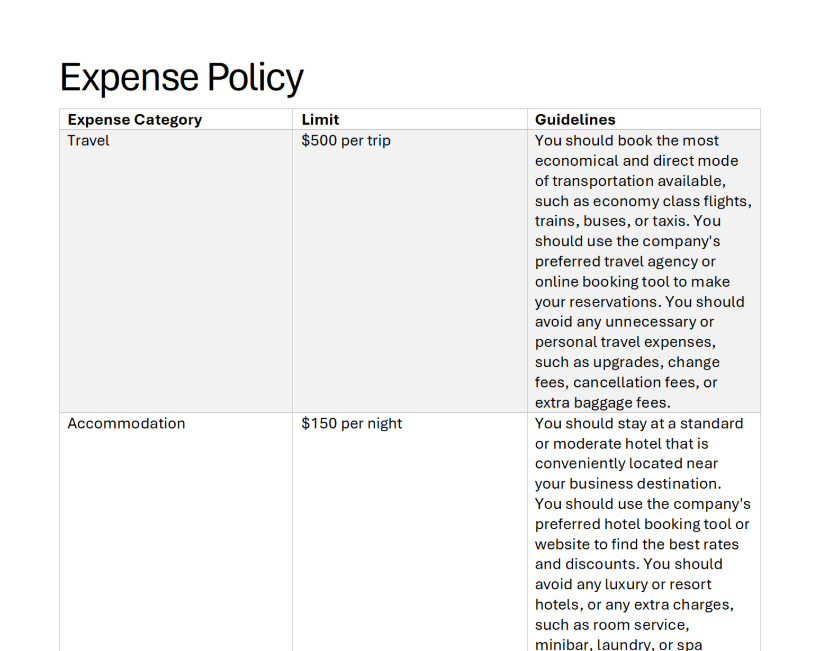Click the "extra baggage fees" text
This screenshot has height=651, width=829.
tap(602, 403)
